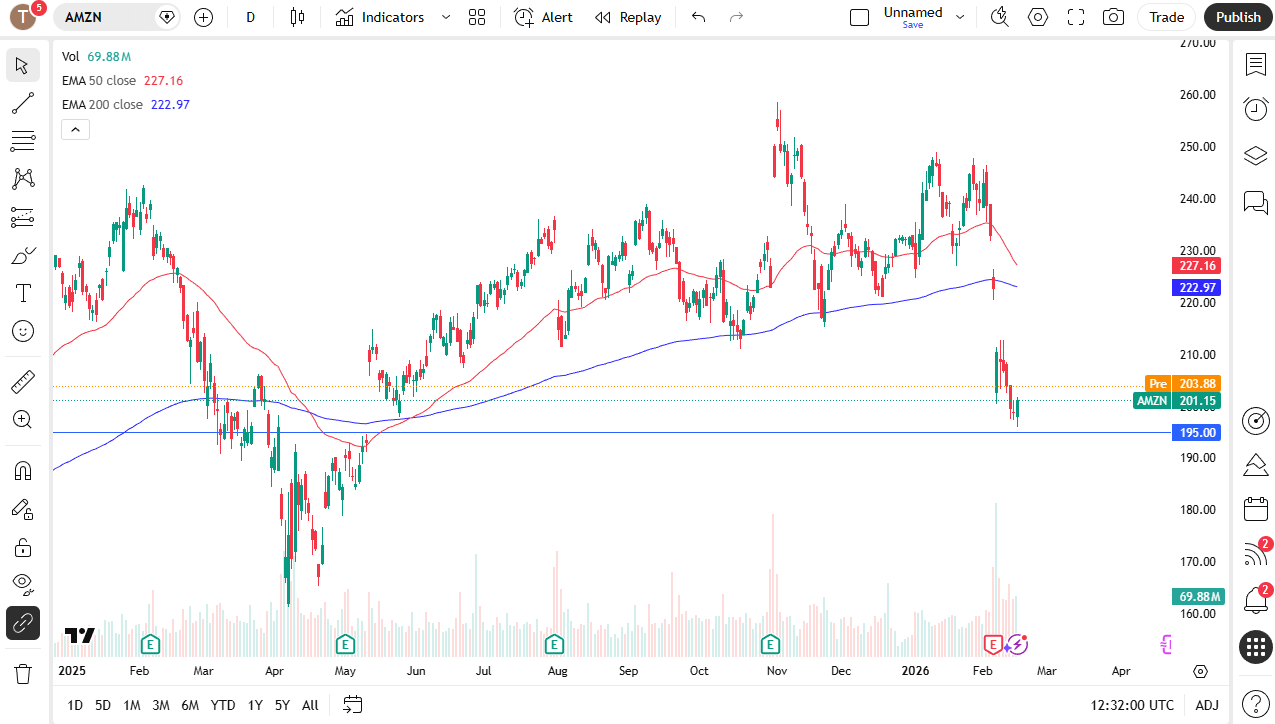This screenshot has height=724, width=1275.
Task: Open the economic calendar panel
Action: click(x=1256, y=509)
